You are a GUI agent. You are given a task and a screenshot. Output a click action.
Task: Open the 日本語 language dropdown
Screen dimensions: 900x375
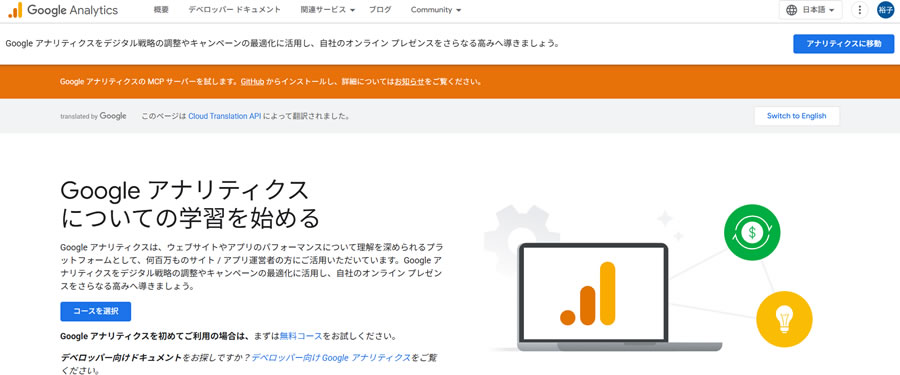coord(810,10)
